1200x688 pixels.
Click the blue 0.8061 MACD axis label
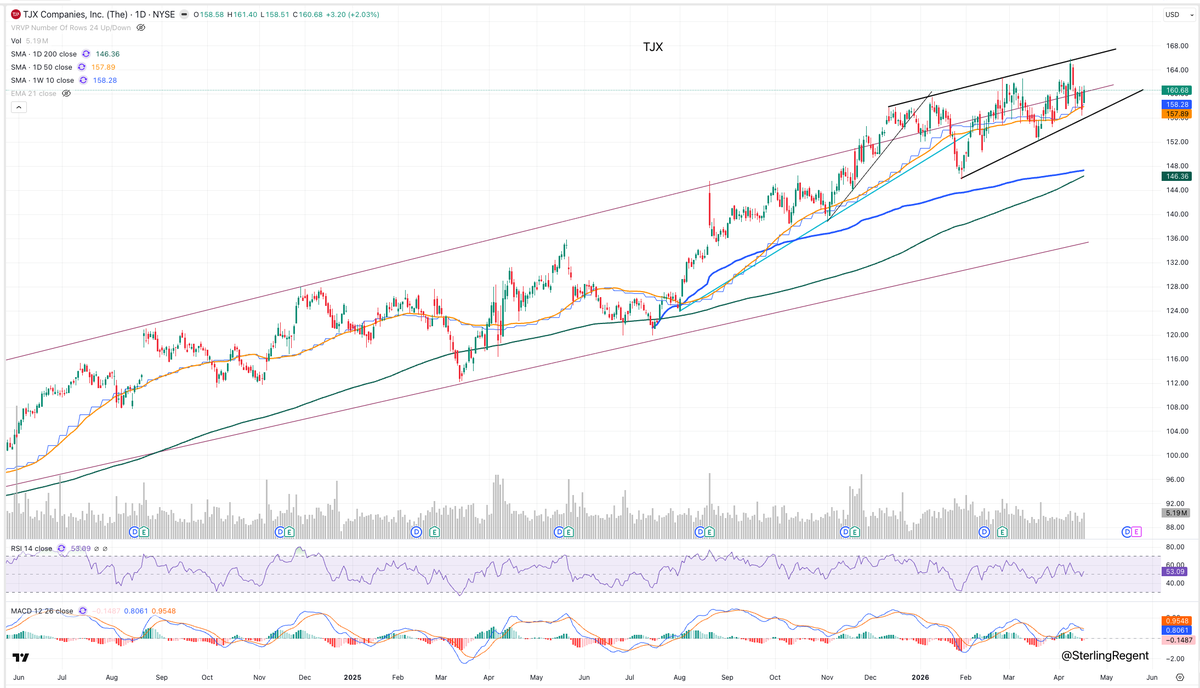point(1175,631)
